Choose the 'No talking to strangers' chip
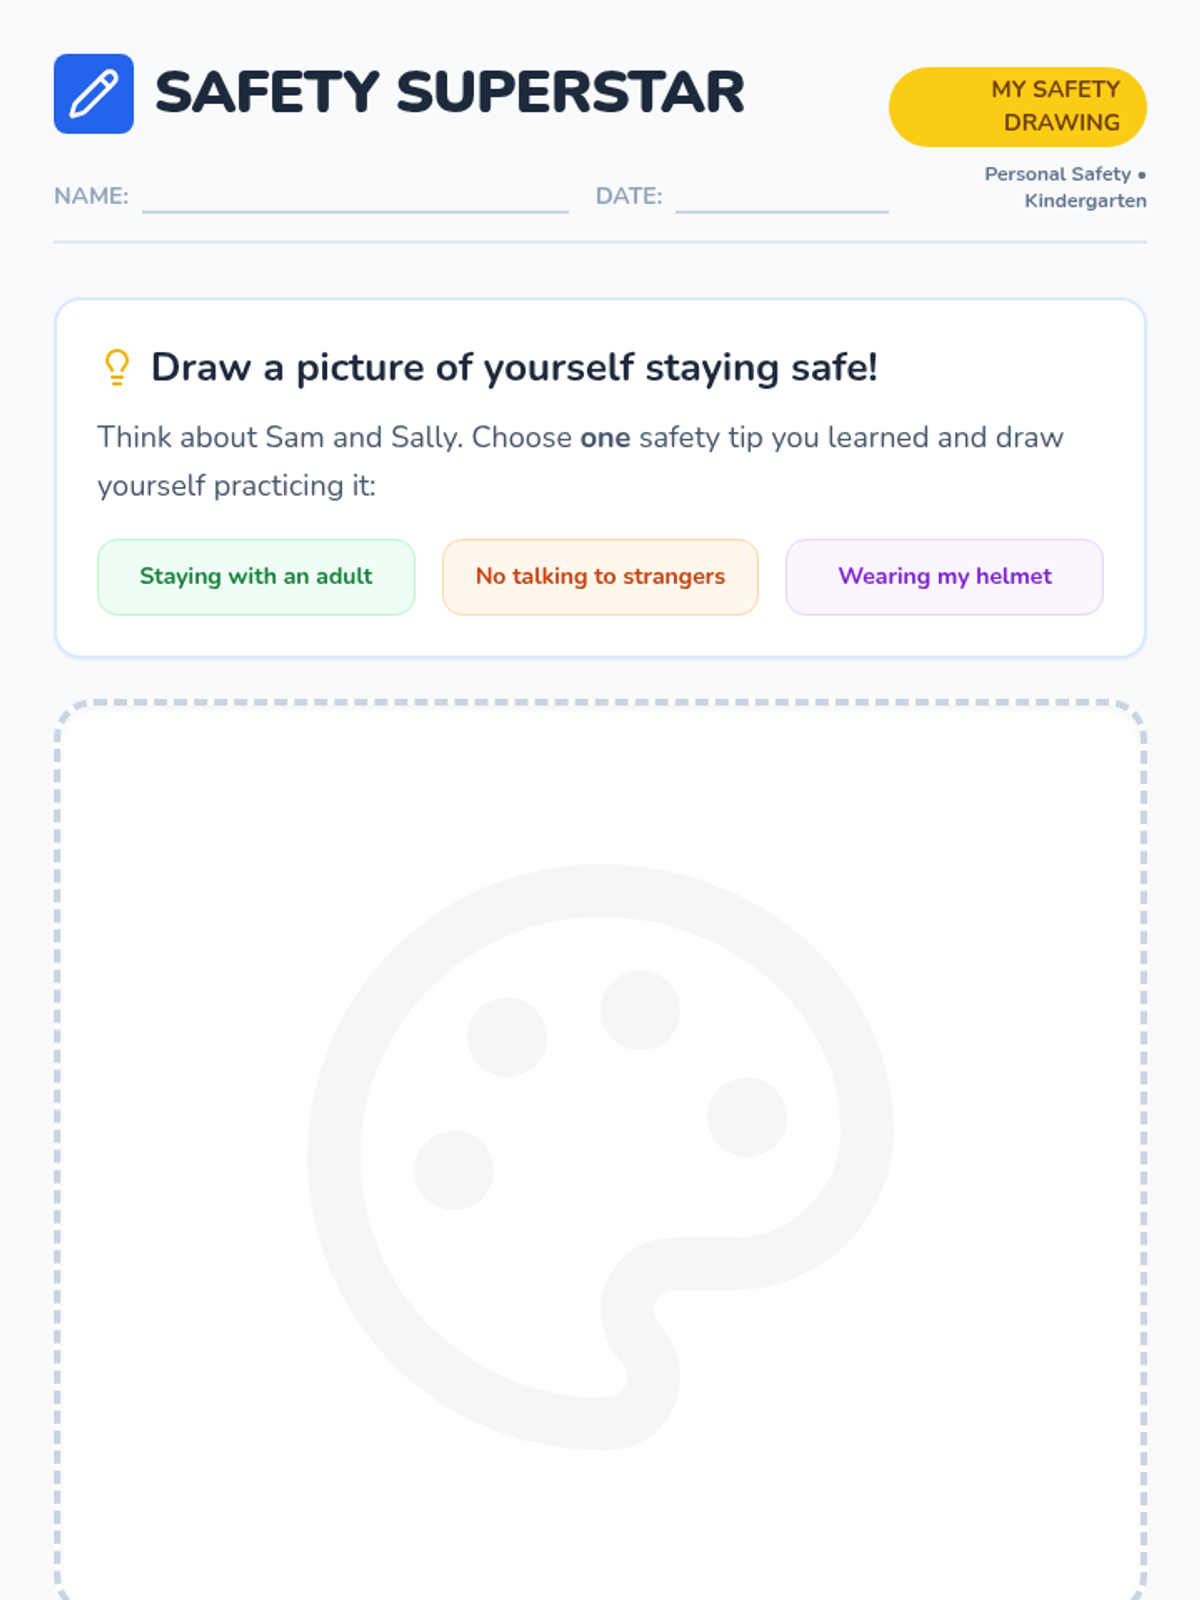Image resolution: width=1200 pixels, height=1600 pixels. pyautogui.click(x=600, y=577)
